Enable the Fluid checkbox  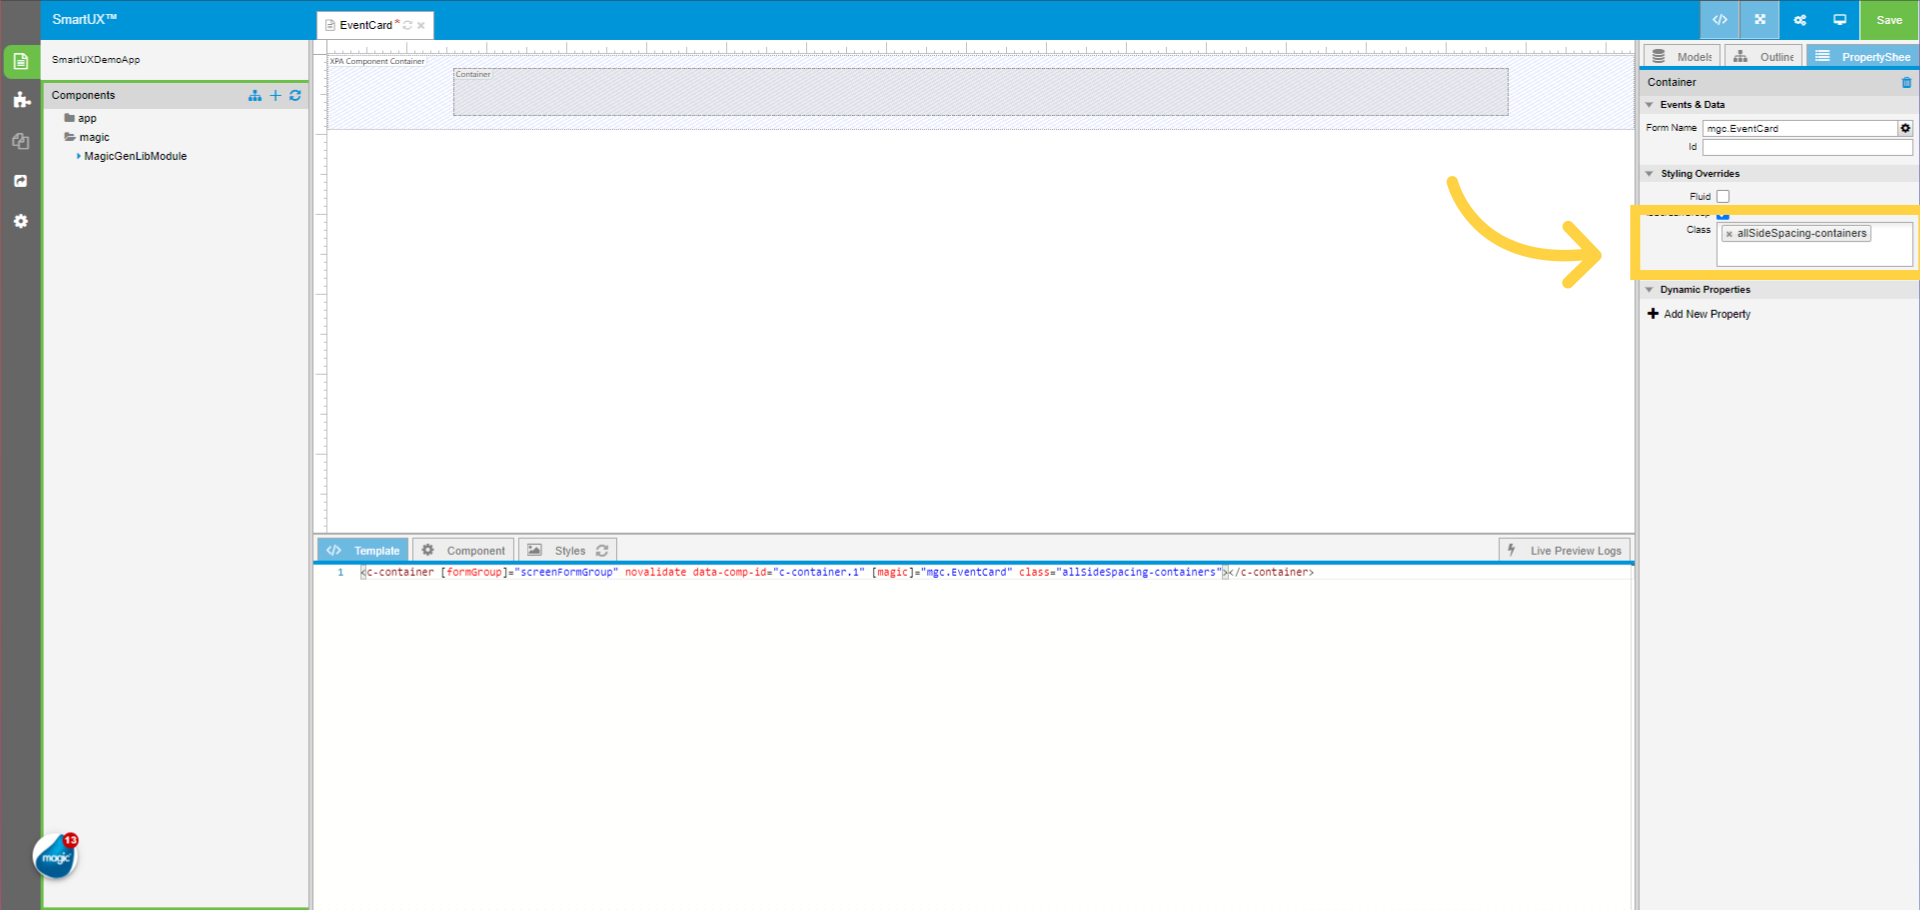[1722, 196]
